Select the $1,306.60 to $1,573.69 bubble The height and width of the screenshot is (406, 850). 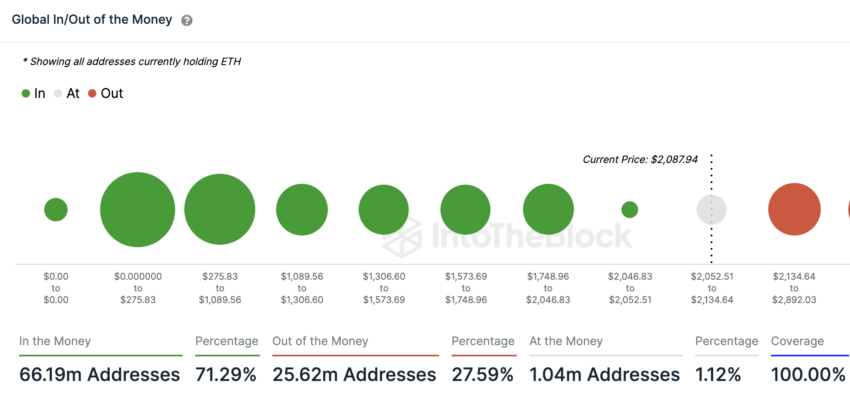[384, 210]
